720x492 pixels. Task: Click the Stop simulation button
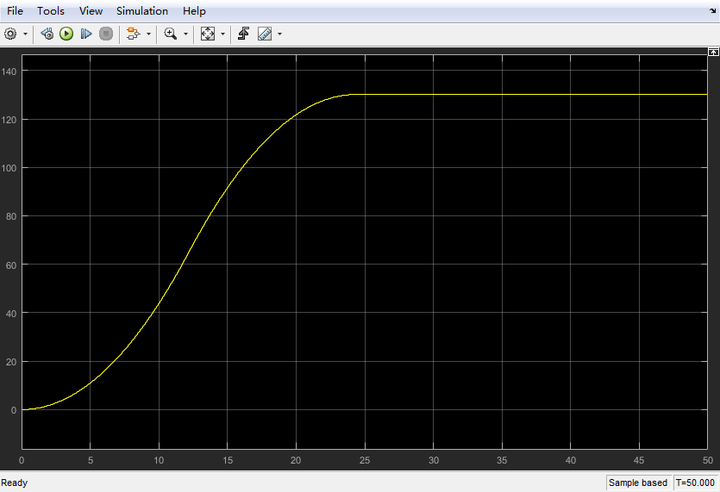click(x=106, y=34)
